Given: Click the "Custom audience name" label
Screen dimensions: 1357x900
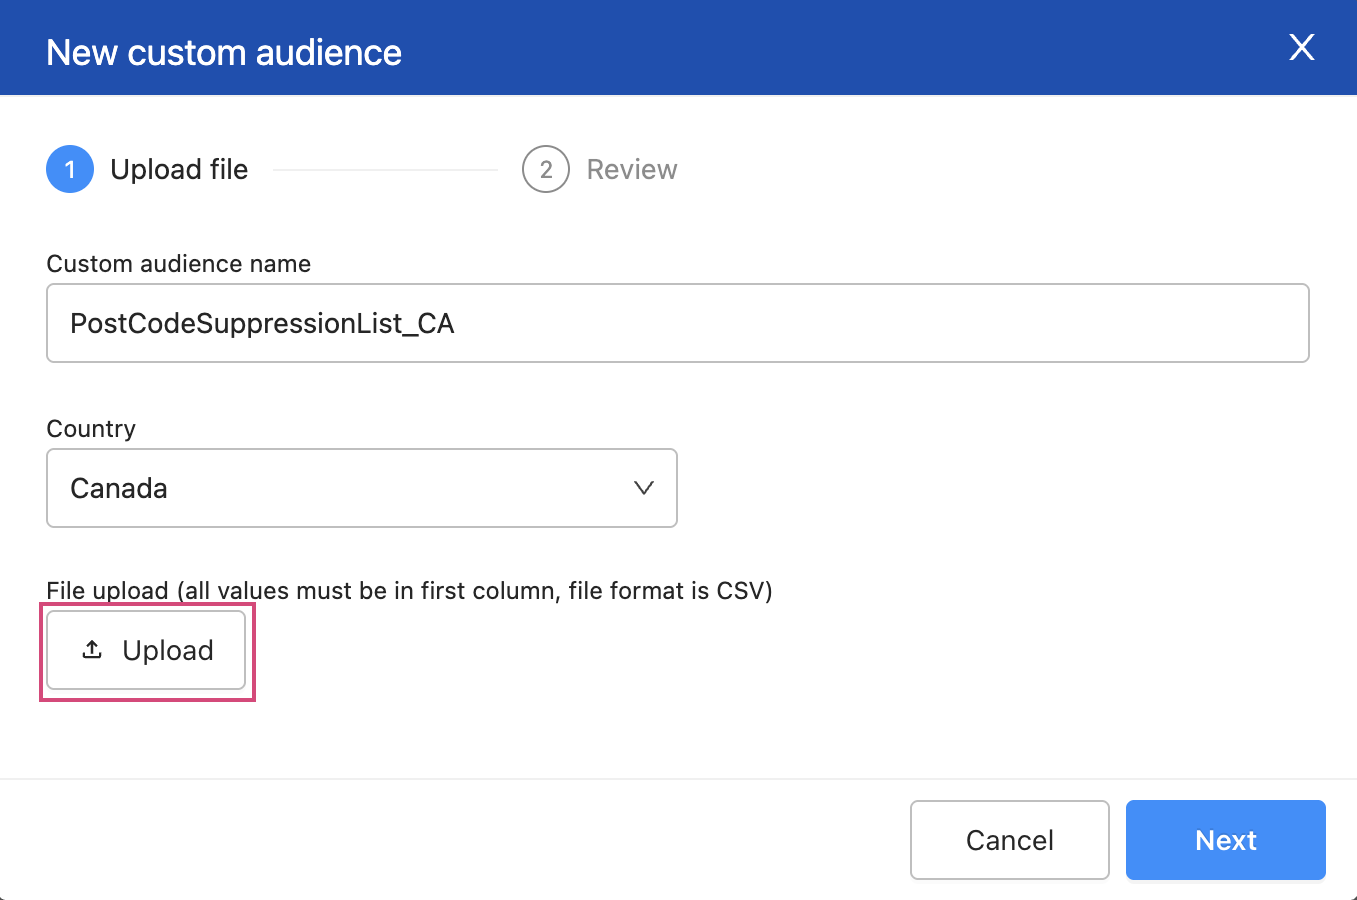Looking at the screenshot, I should pyautogui.click(x=179, y=263).
